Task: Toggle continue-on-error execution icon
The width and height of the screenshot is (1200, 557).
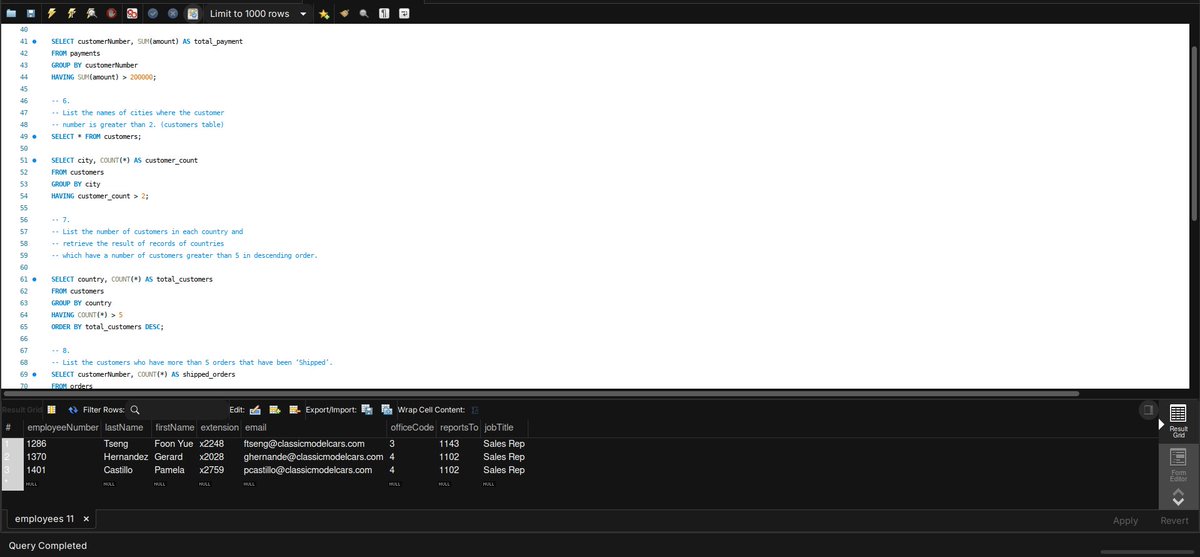Action: 132,13
